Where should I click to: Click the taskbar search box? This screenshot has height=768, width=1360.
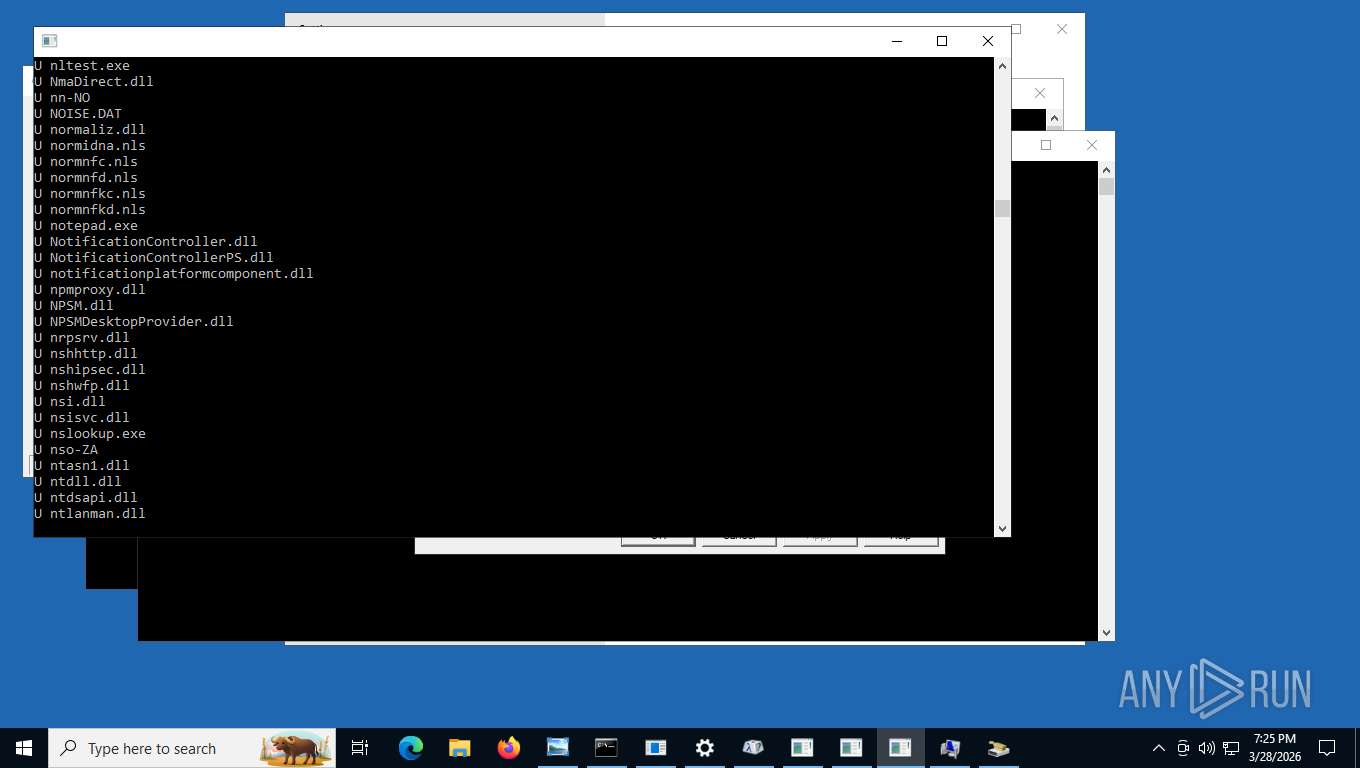pos(192,748)
